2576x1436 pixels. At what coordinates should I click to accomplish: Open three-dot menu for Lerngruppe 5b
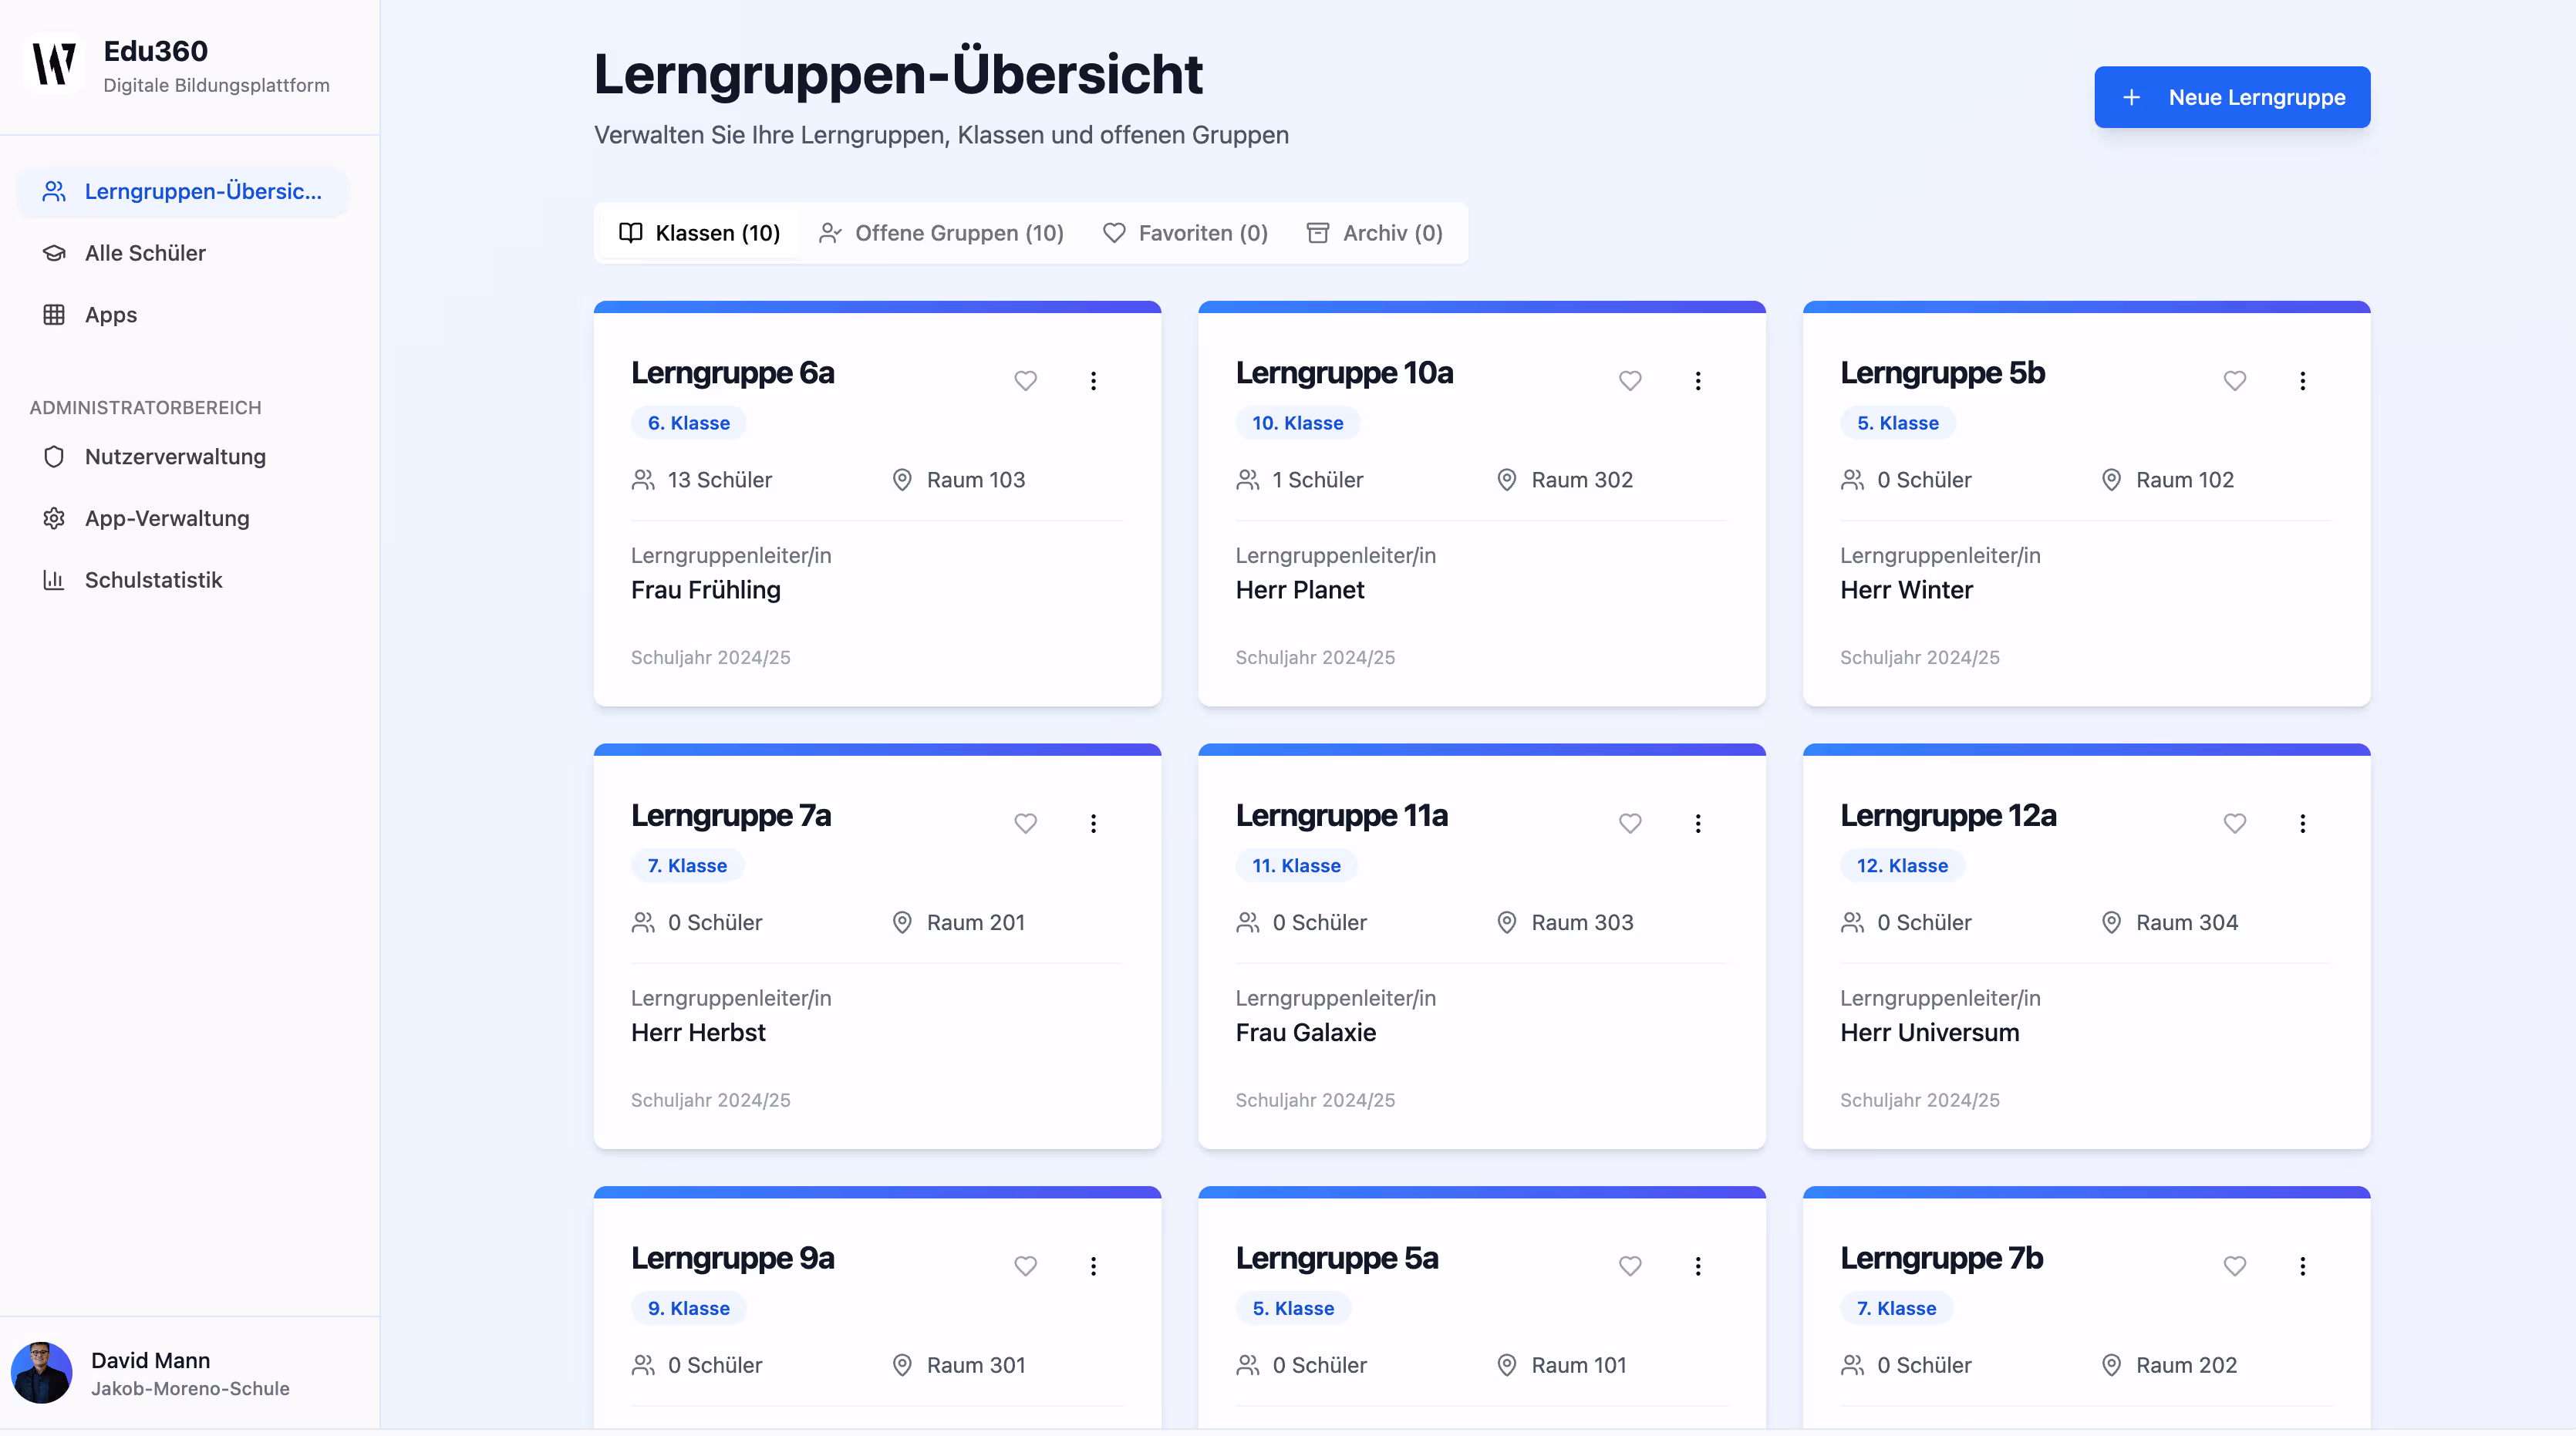pos(2302,380)
